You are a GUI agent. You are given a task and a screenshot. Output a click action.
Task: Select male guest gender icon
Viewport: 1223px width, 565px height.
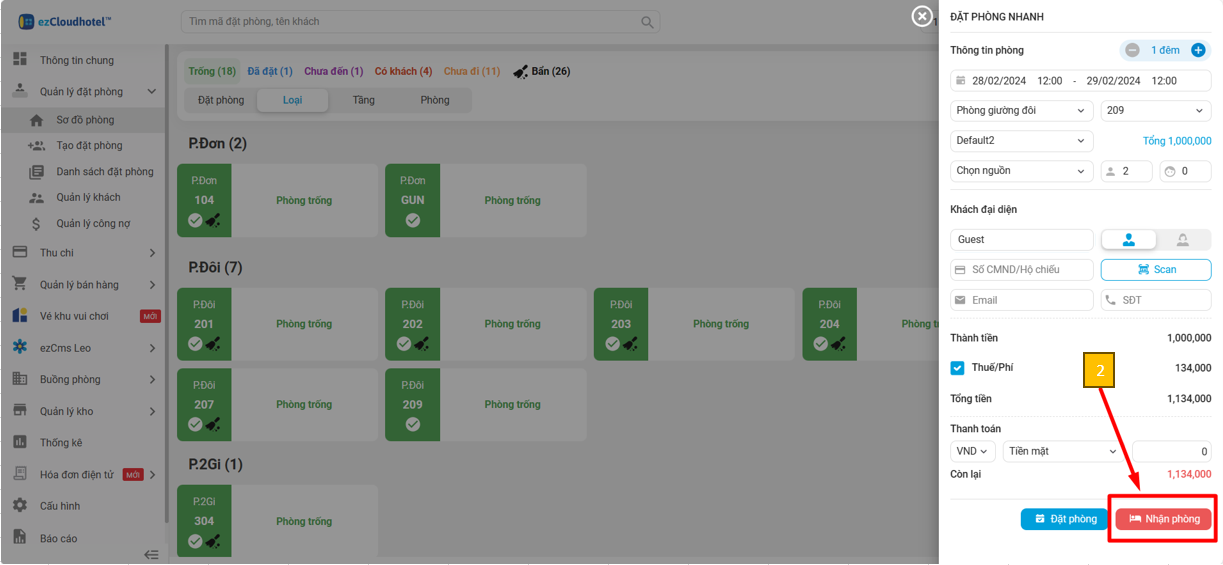tap(1129, 240)
